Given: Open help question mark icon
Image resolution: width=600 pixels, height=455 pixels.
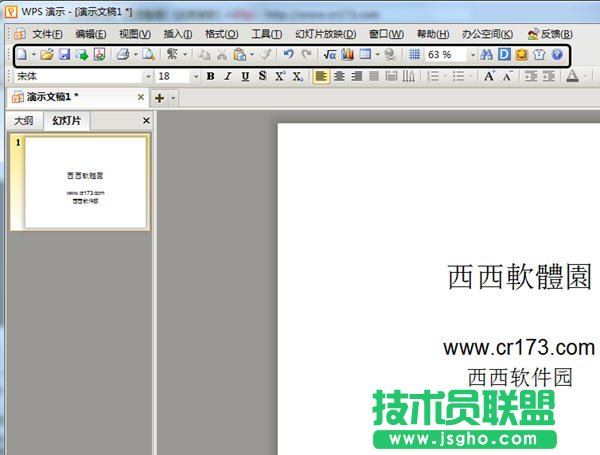Looking at the screenshot, I should (557, 55).
